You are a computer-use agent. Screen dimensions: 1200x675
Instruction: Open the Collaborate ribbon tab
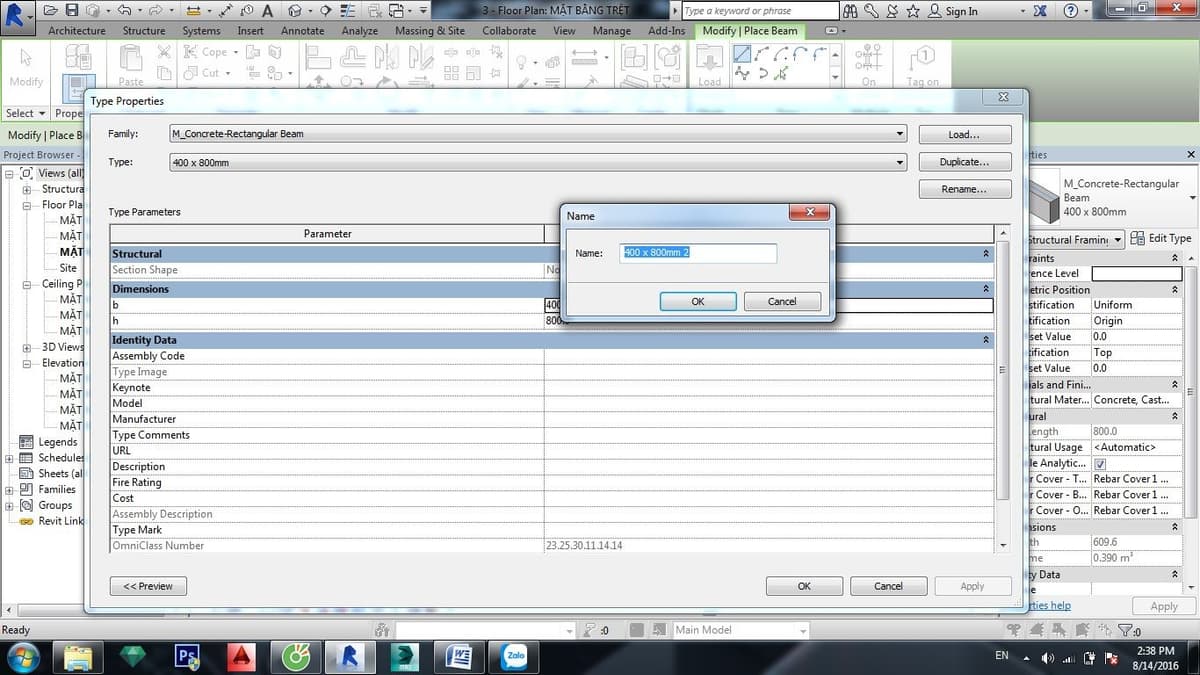pyautogui.click(x=509, y=31)
